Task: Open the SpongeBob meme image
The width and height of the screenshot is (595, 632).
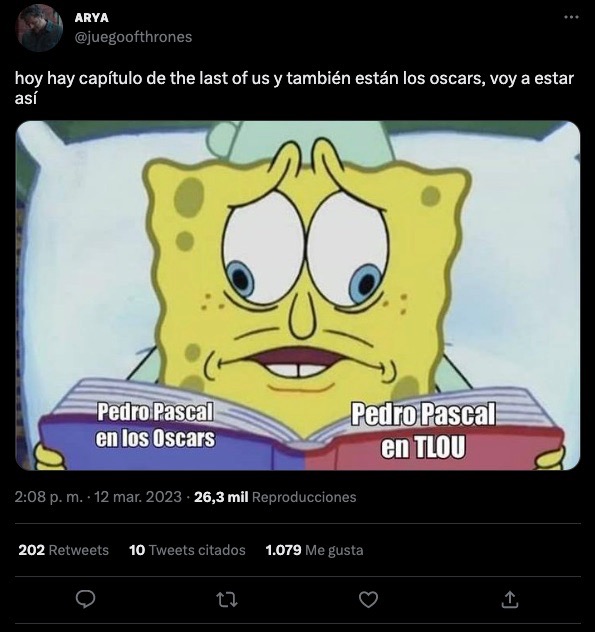Action: (298, 295)
